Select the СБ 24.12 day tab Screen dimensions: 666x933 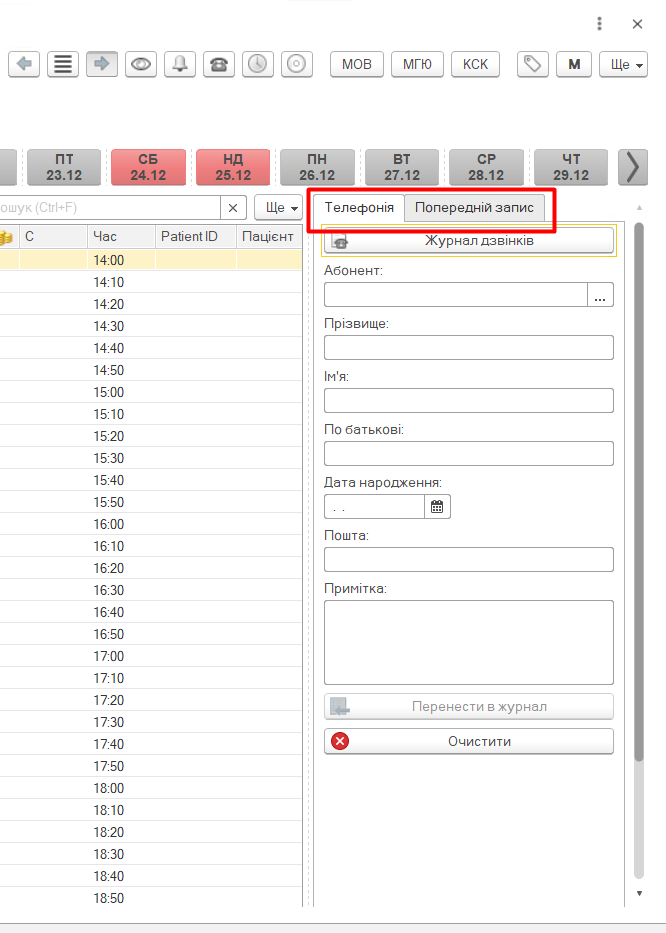pos(148,167)
